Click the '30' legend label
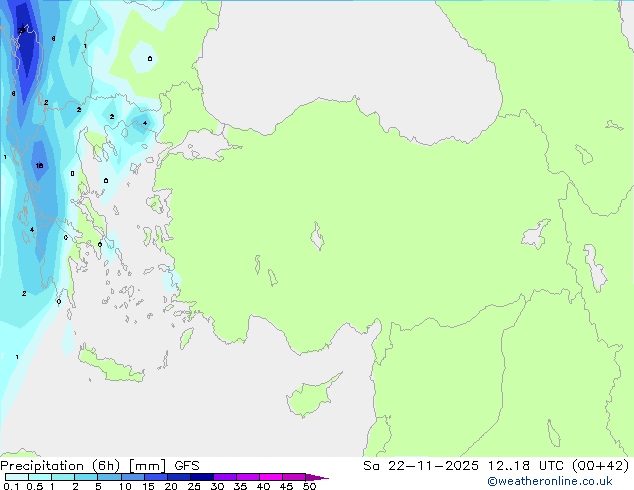This screenshot has height=490, width=634. (217, 486)
